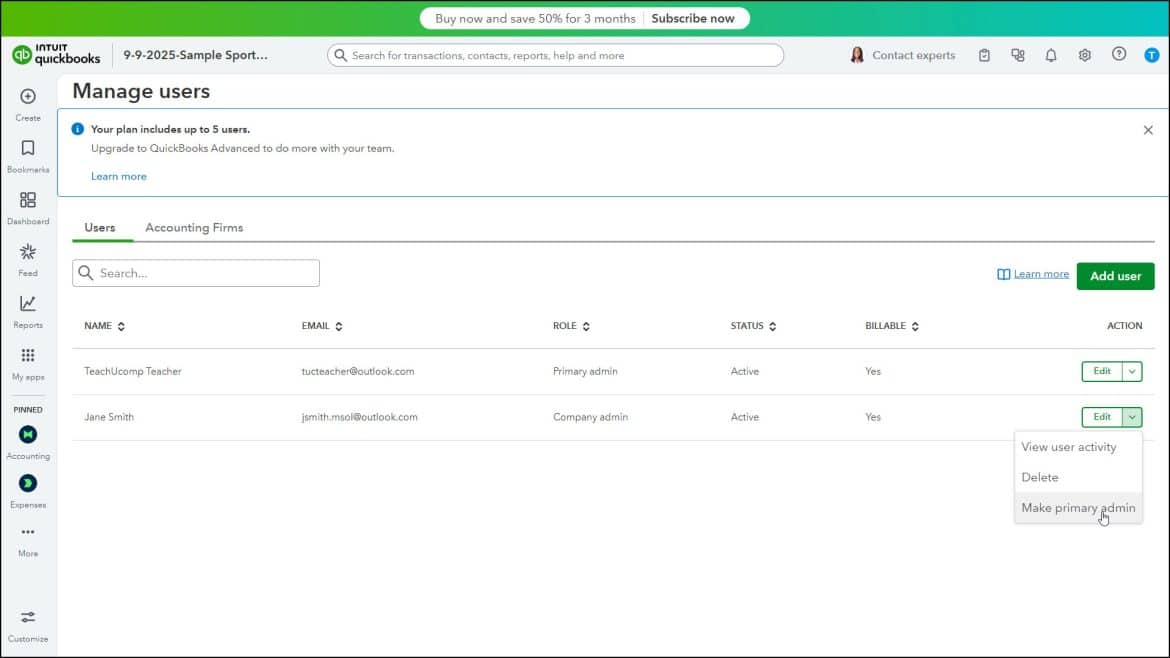Open settings with the gear icon
This screenshot has width=1170, height=658.
1084,55
